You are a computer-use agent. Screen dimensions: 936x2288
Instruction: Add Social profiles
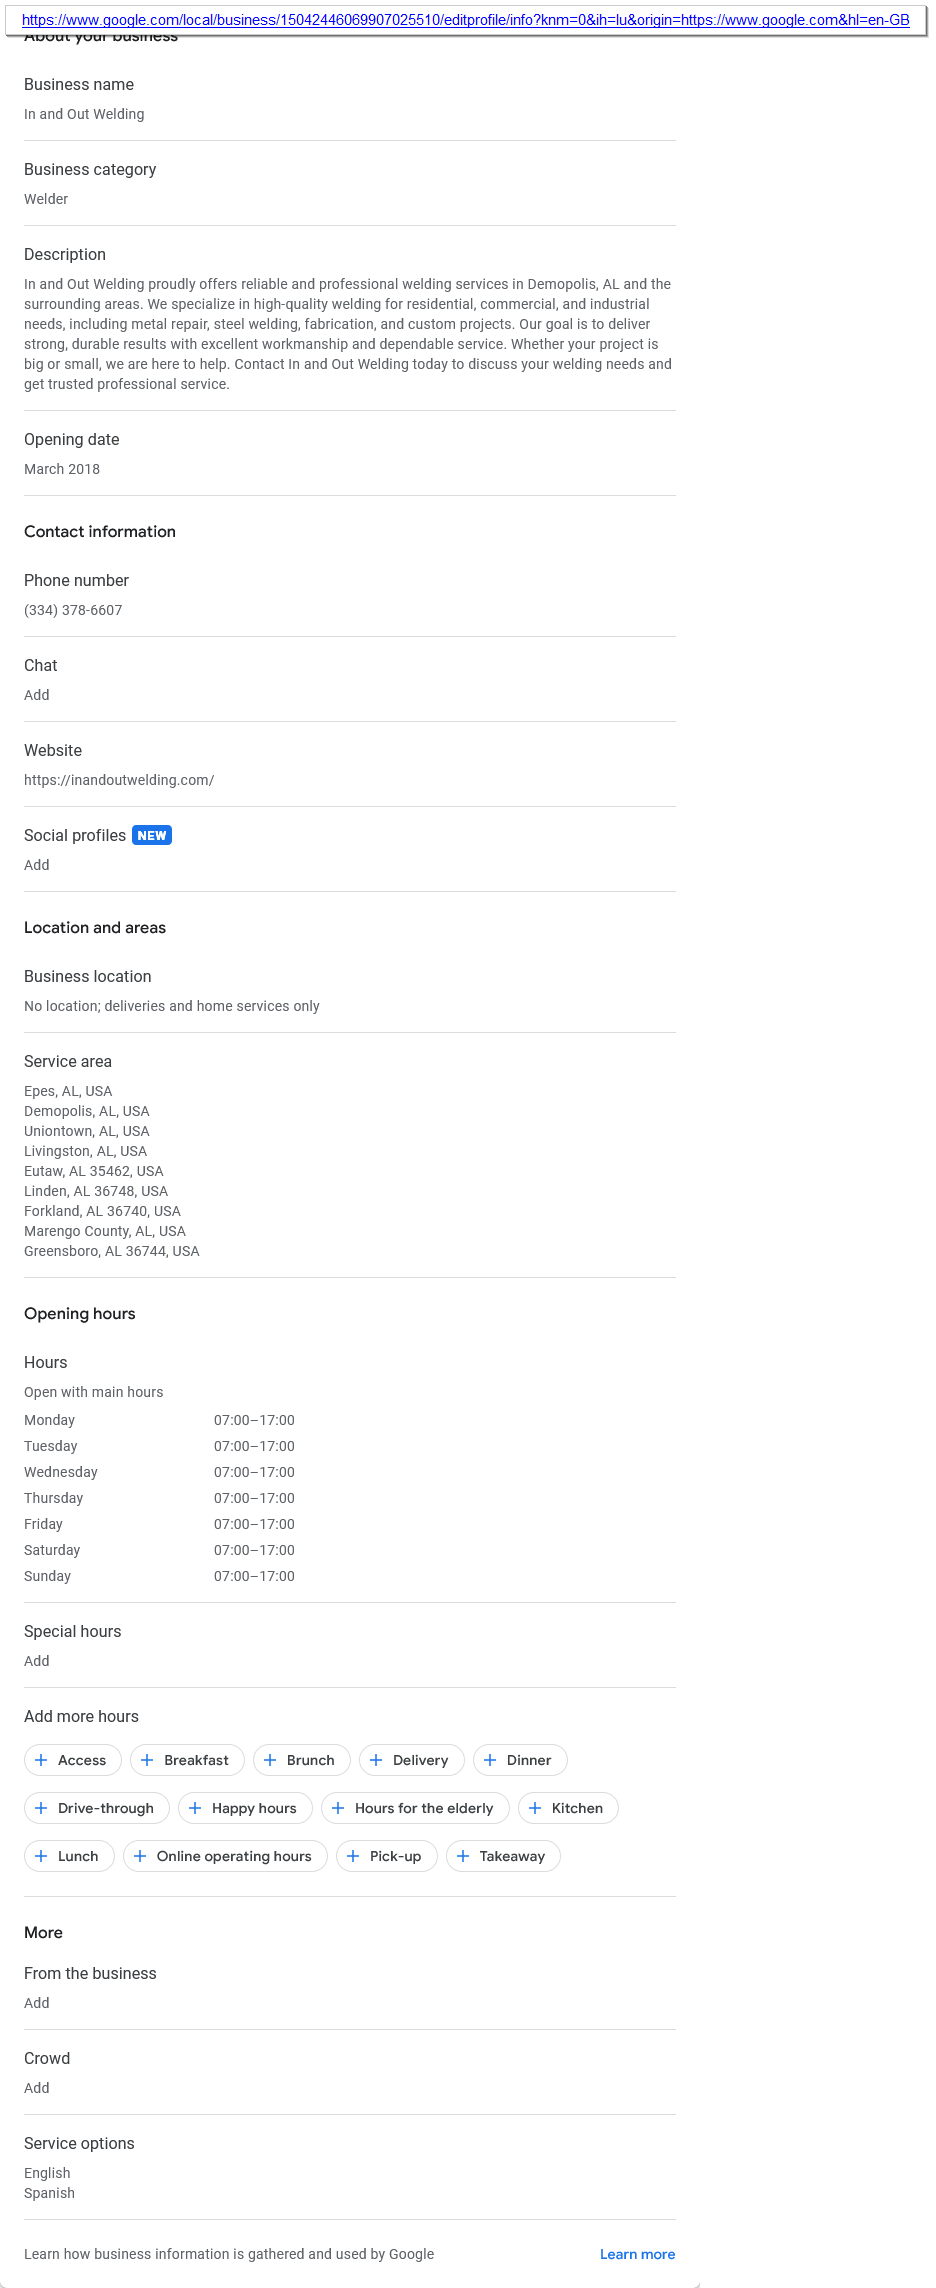coord(37,865)
